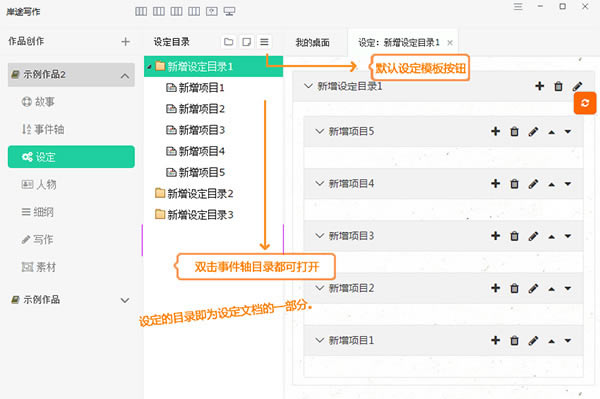The height and width of the screenshot is (399, 600).
Task: Open 人物 in sidebar
Action: pyautogui.click(x=39, y=184)
